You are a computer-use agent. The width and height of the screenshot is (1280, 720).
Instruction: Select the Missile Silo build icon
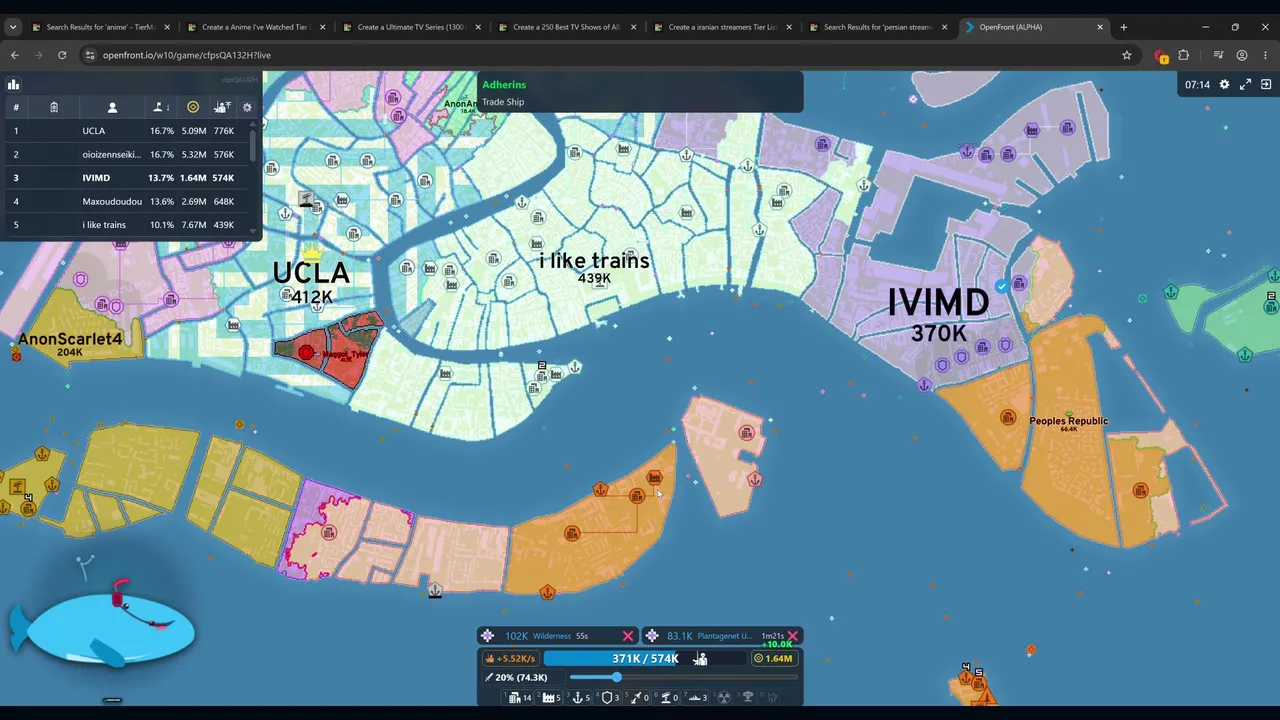click(636, 697)
